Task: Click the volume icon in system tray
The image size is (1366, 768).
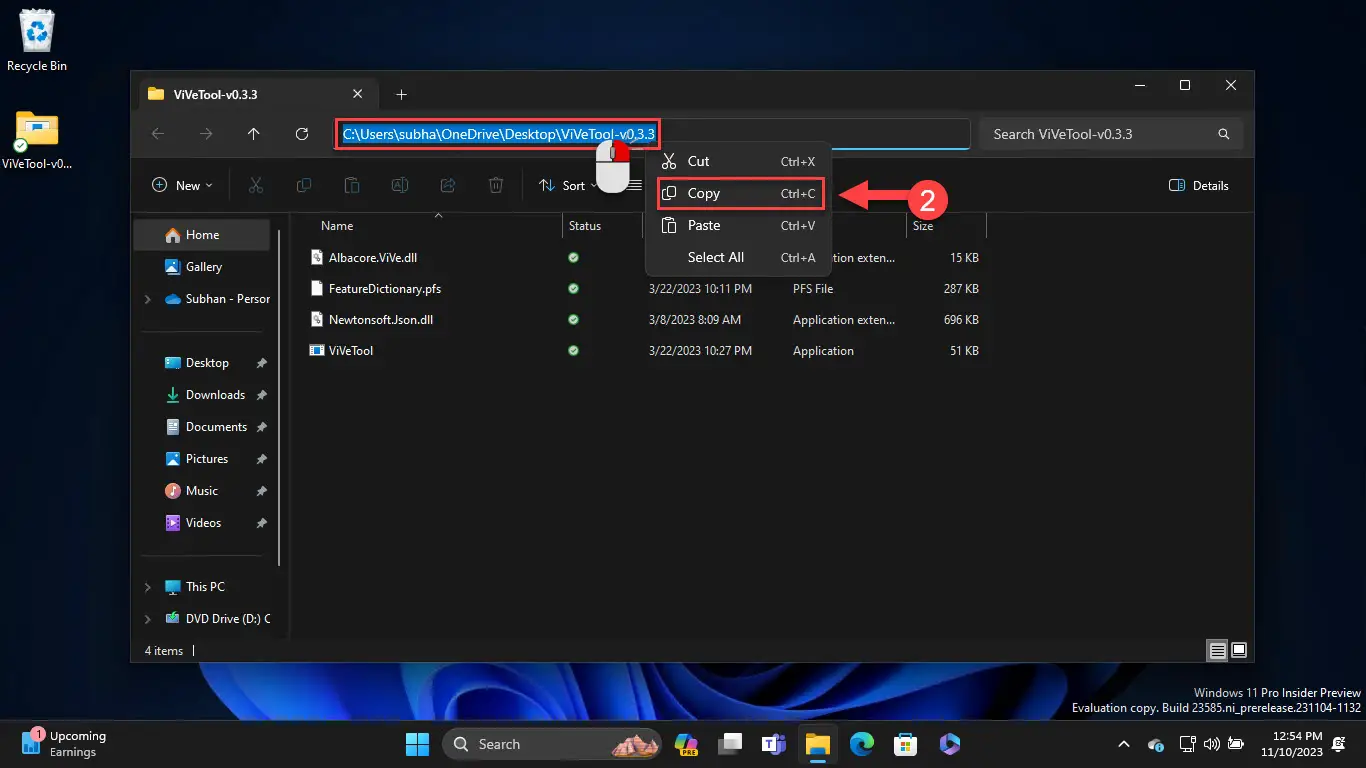Action: 1212,744
